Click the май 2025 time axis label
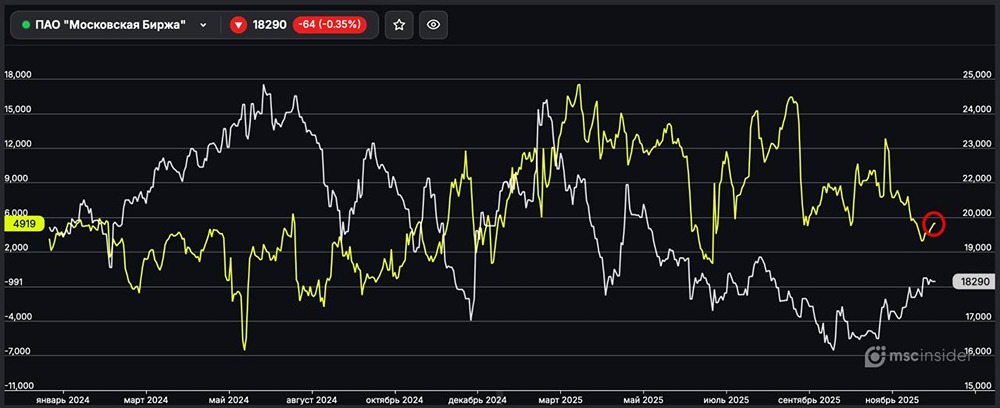1000x408 pixels. (x=643, y=400)
